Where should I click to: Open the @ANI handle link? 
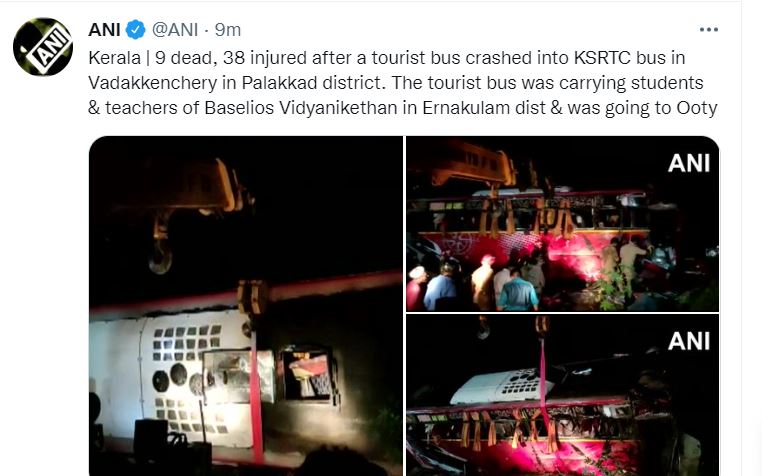(175, 30)
